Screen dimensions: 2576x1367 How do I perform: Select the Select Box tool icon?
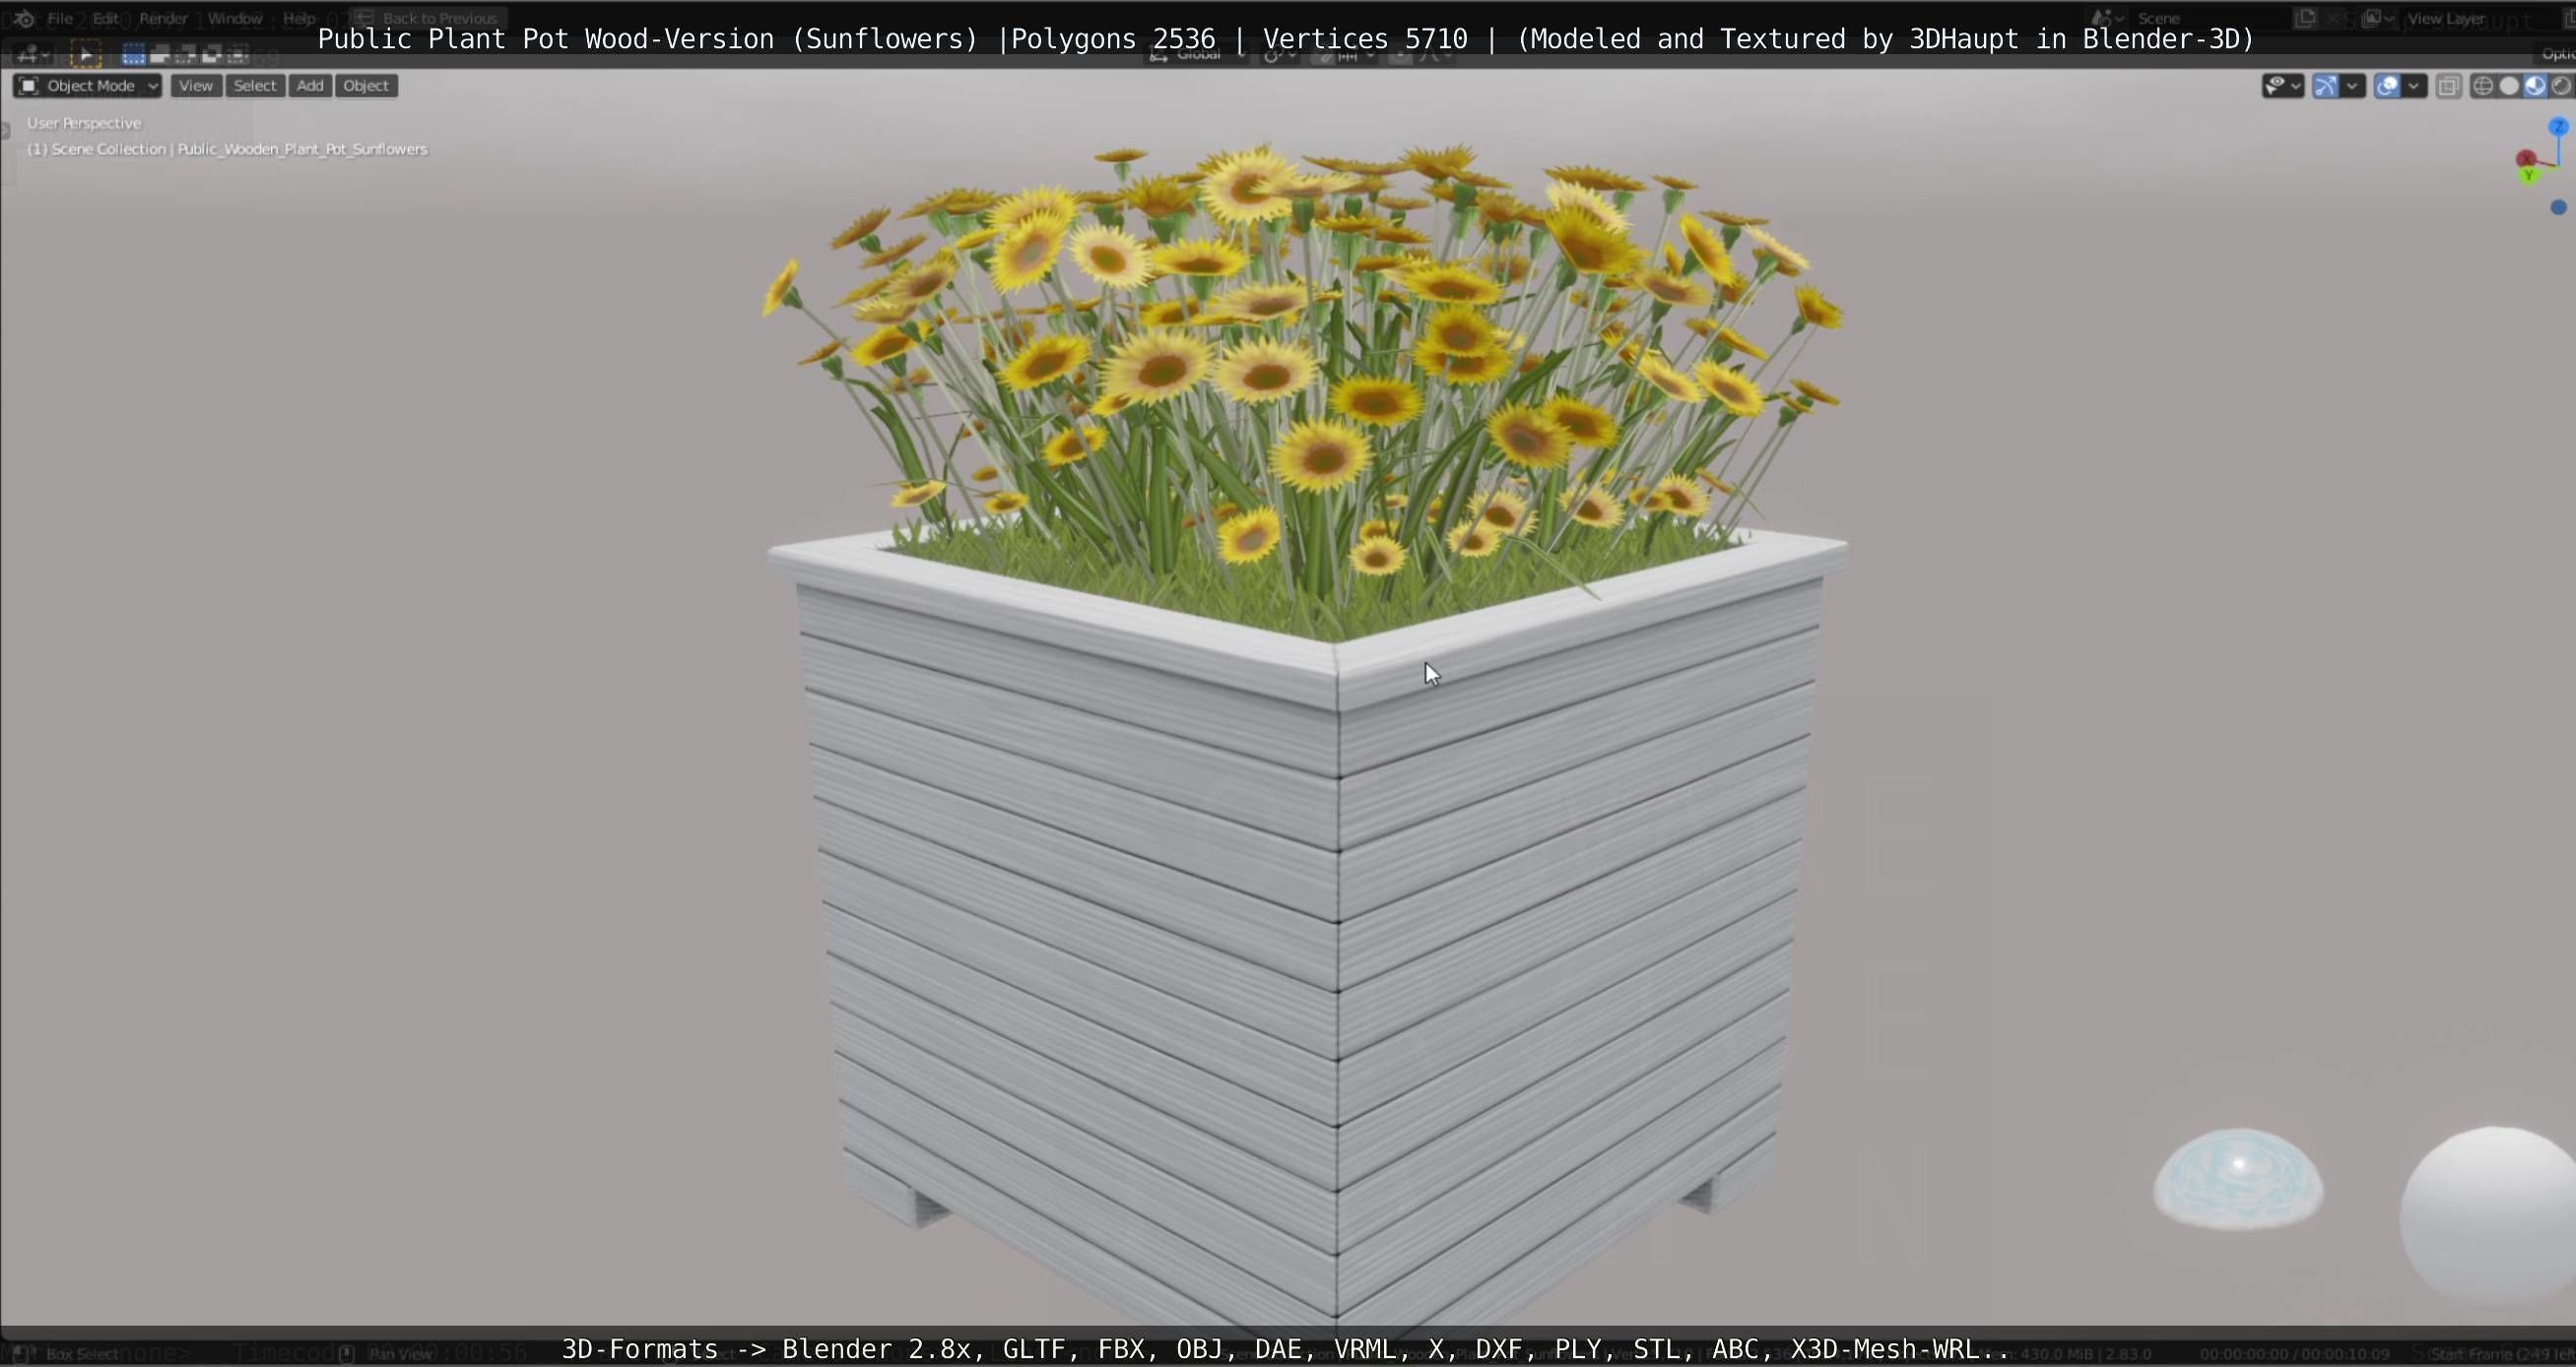click(x=86, y=54)
